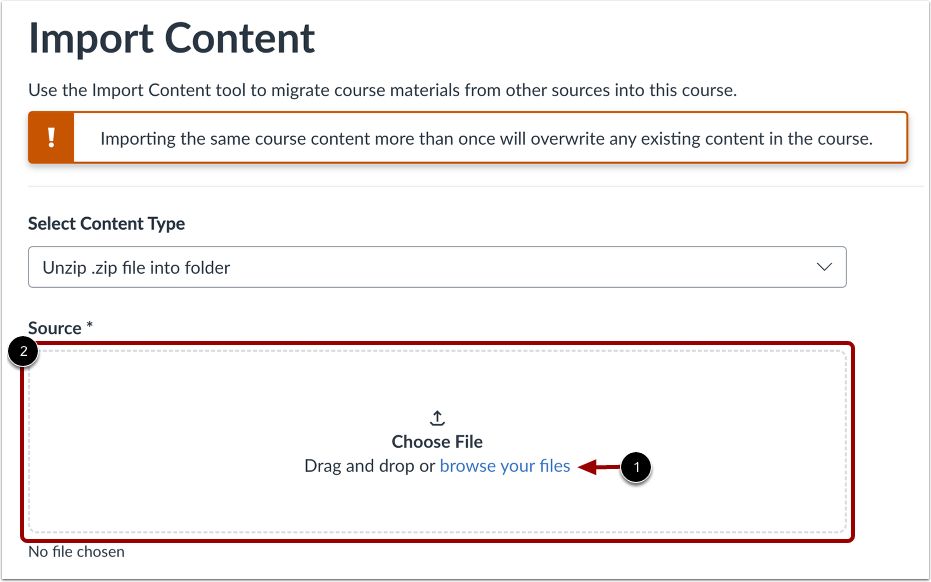Click the Select Content Type label
Screen dimensions: 931x582
tap(105, 223)
